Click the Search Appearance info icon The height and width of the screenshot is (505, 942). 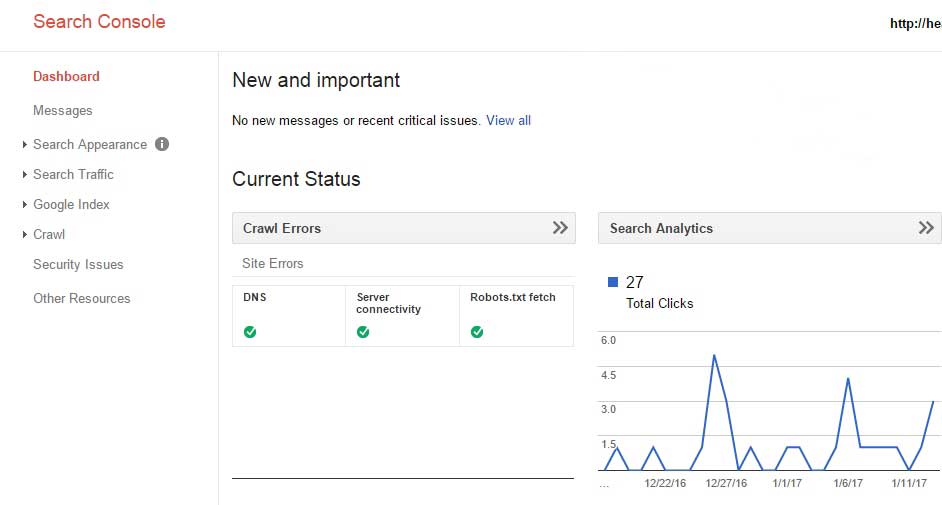[x=162, y=144]
